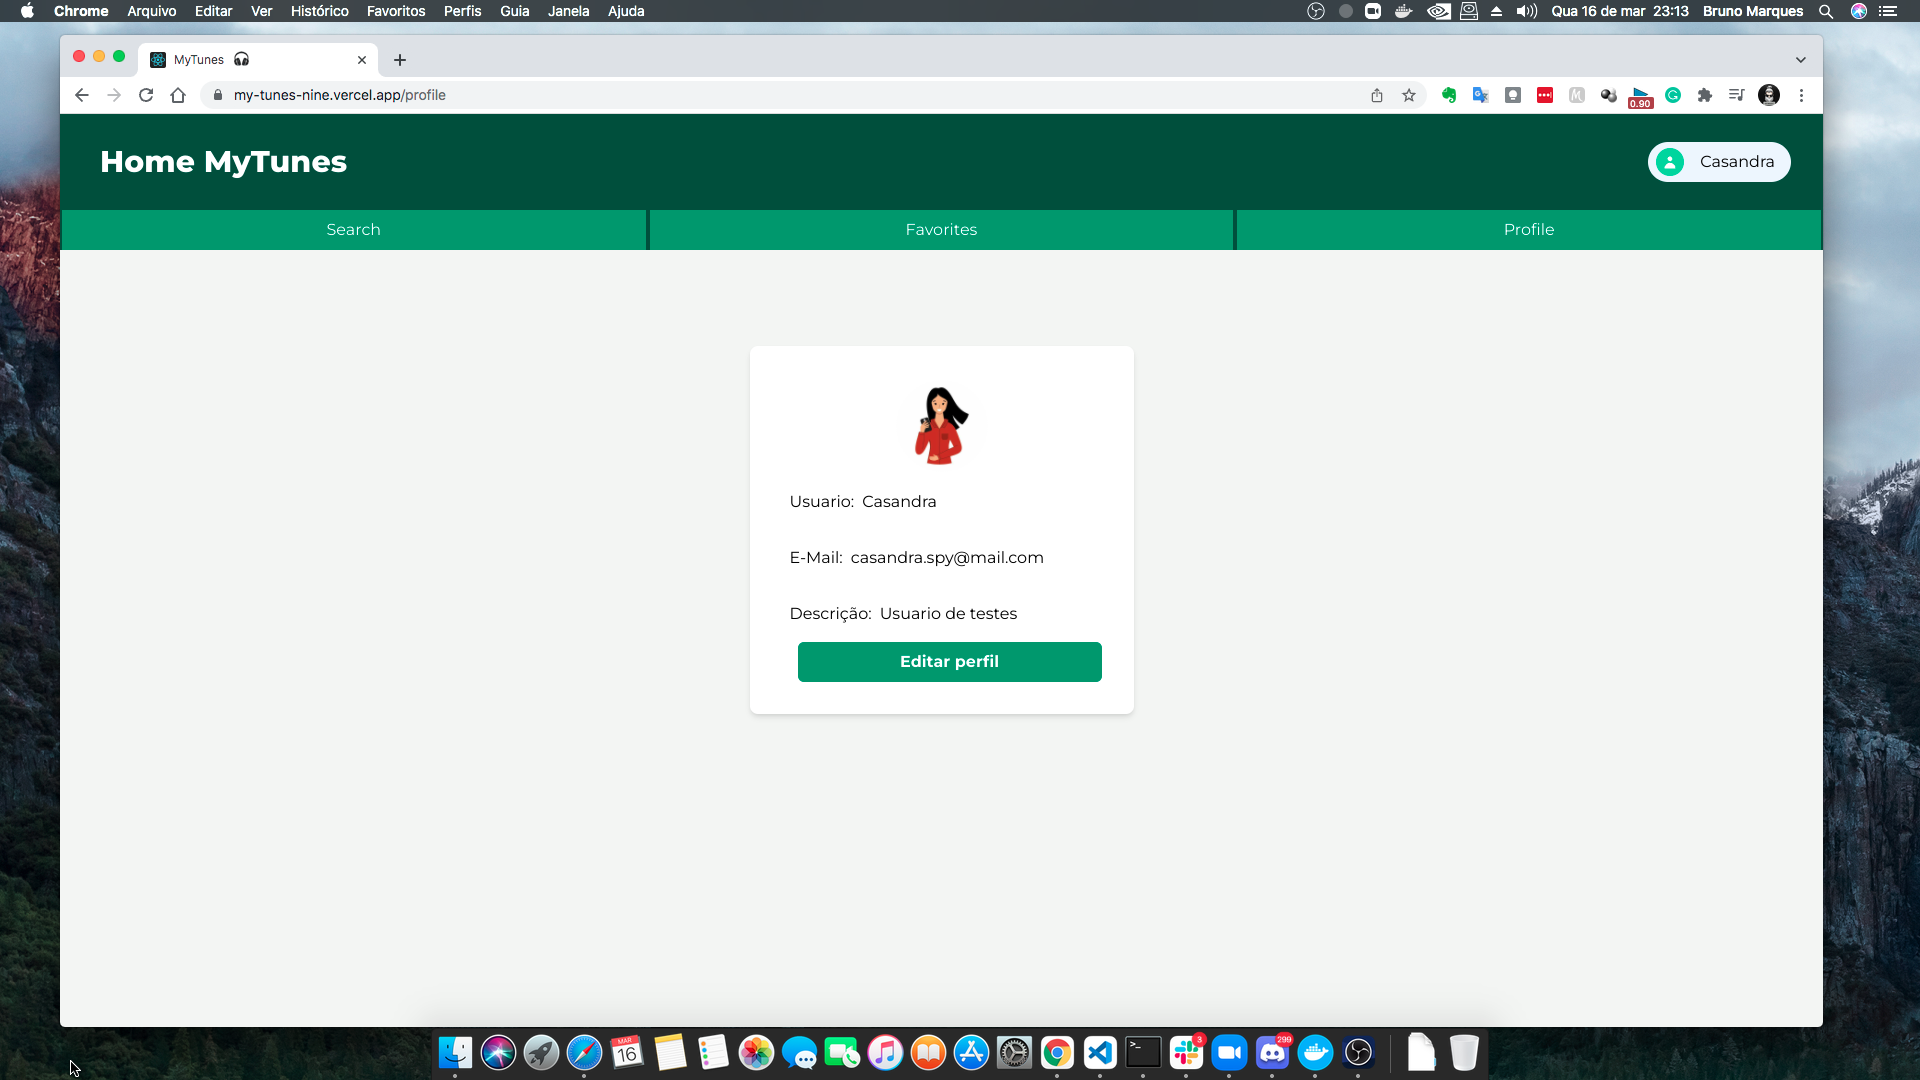Go back with the browser back arrow
The width and height of the screenshot is (1920, 1080).
click(82, 95)
